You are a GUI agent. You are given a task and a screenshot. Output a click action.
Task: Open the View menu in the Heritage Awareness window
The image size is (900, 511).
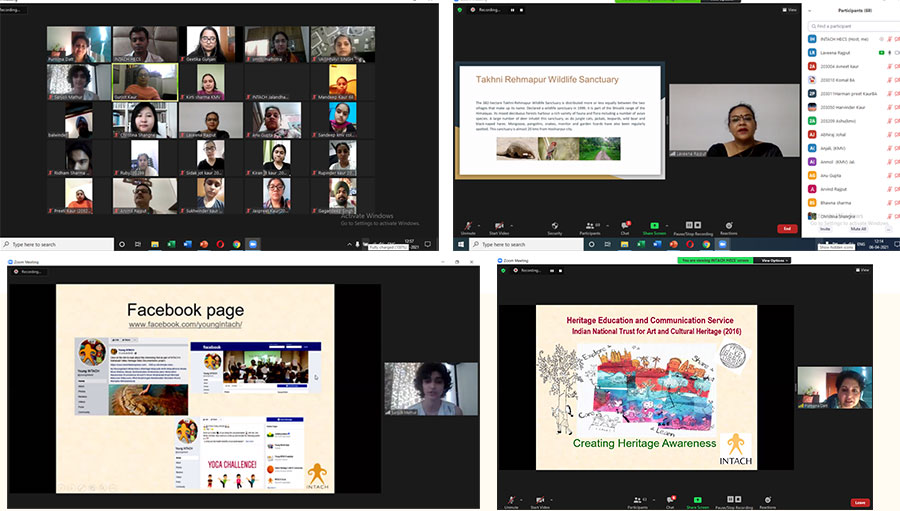[863, 270]
